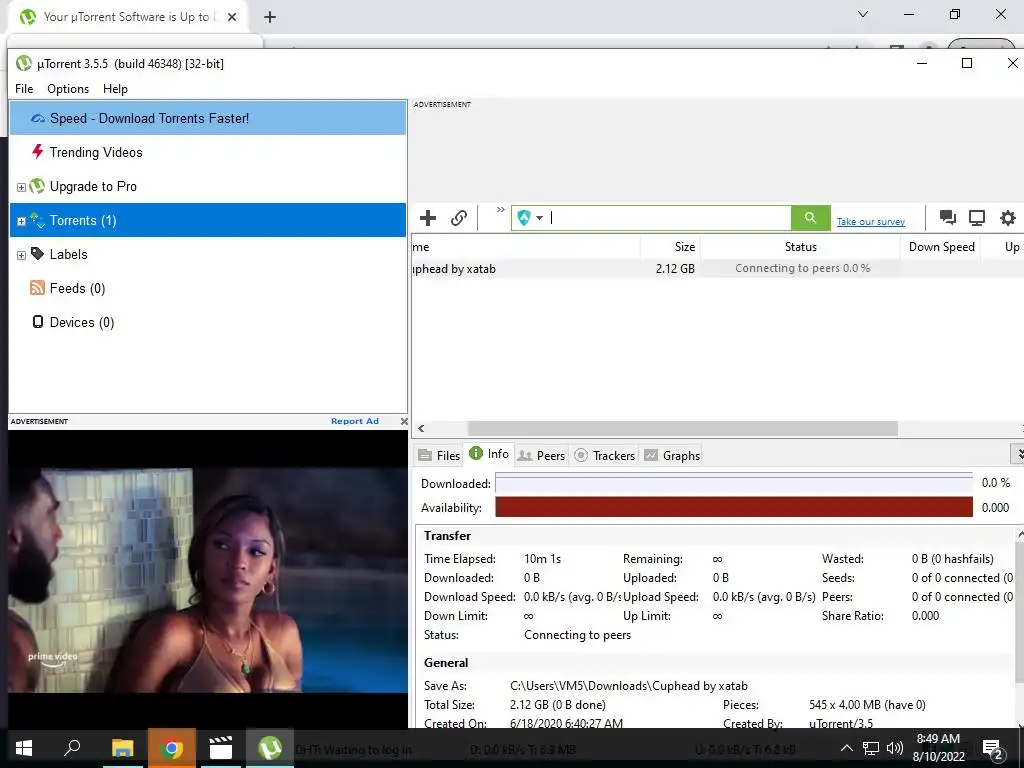This screenshot has height=768, width=1024.
Task: Sort torrents by Size column header
Action: (x=670, y=247)
